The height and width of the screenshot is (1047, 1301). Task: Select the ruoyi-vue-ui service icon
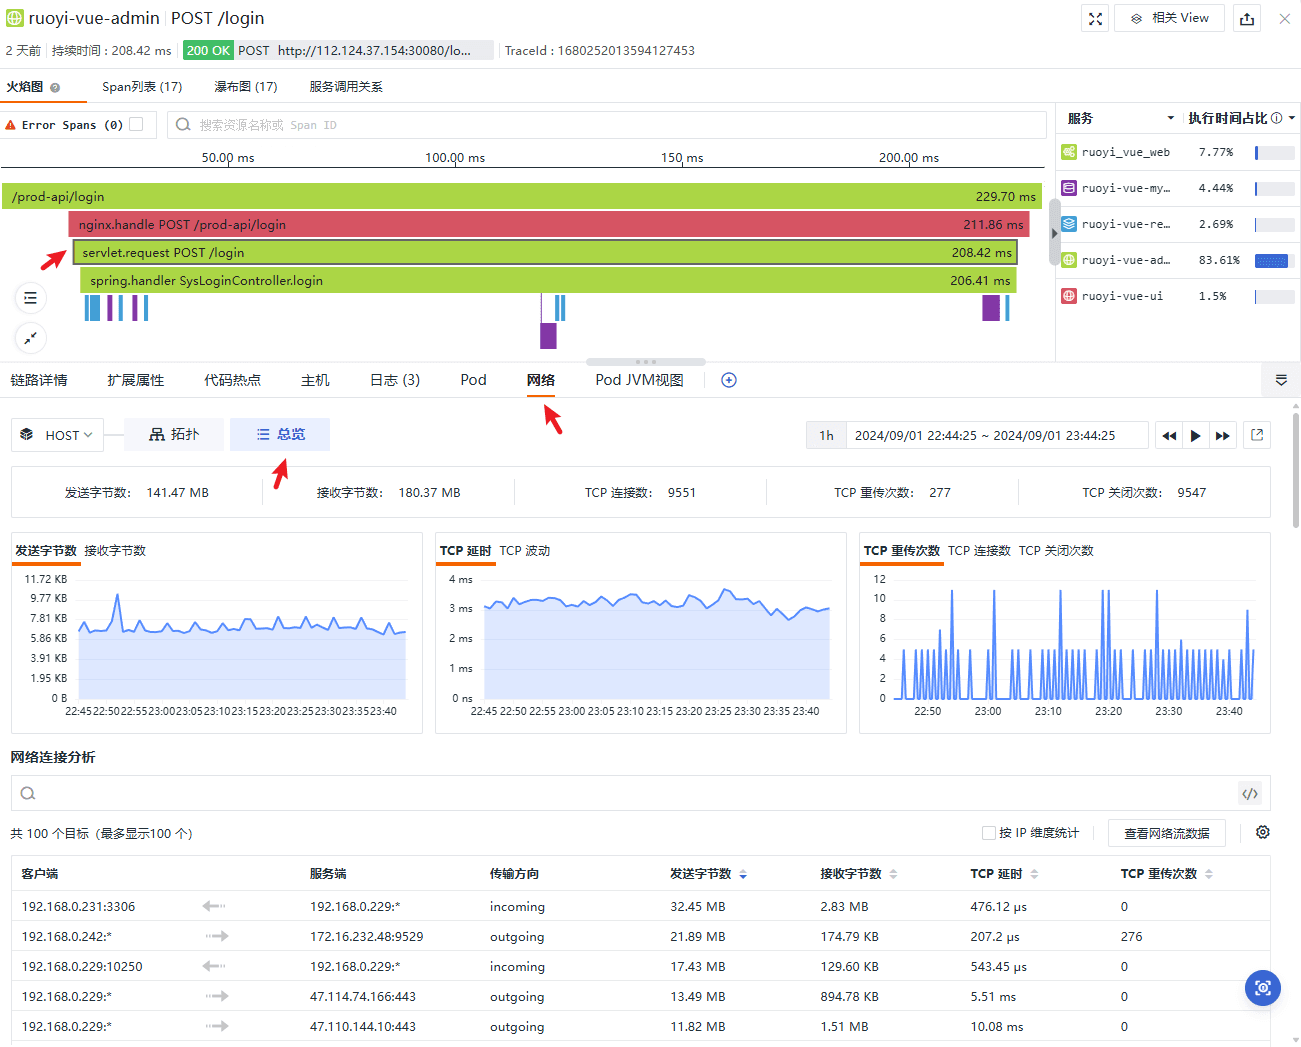(1069, 296)
